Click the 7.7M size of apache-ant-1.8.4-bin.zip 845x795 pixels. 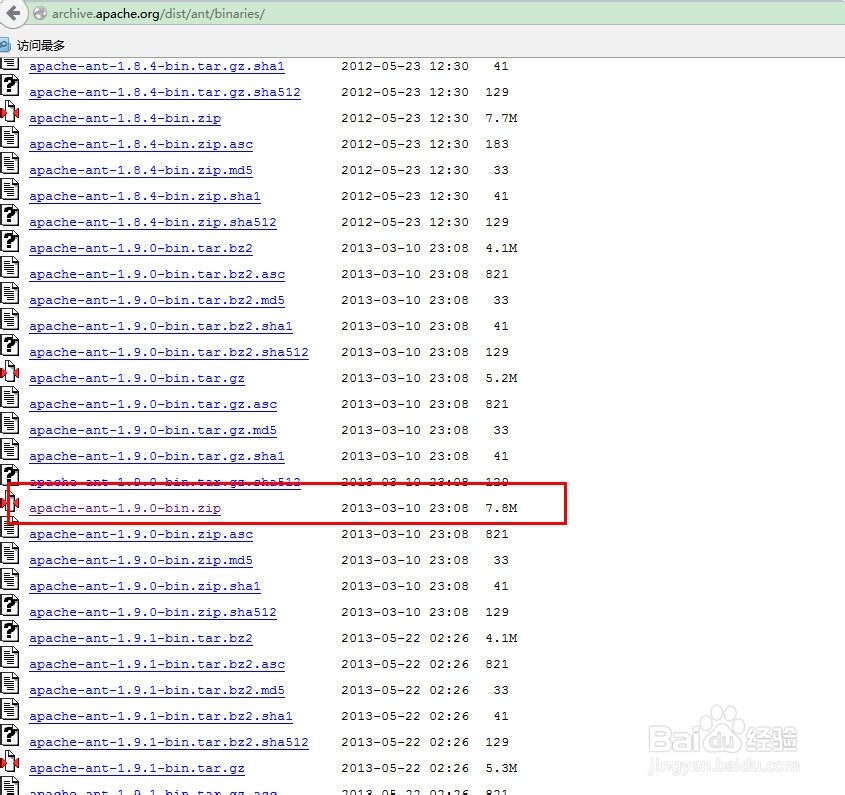click(x=501, y=118)
